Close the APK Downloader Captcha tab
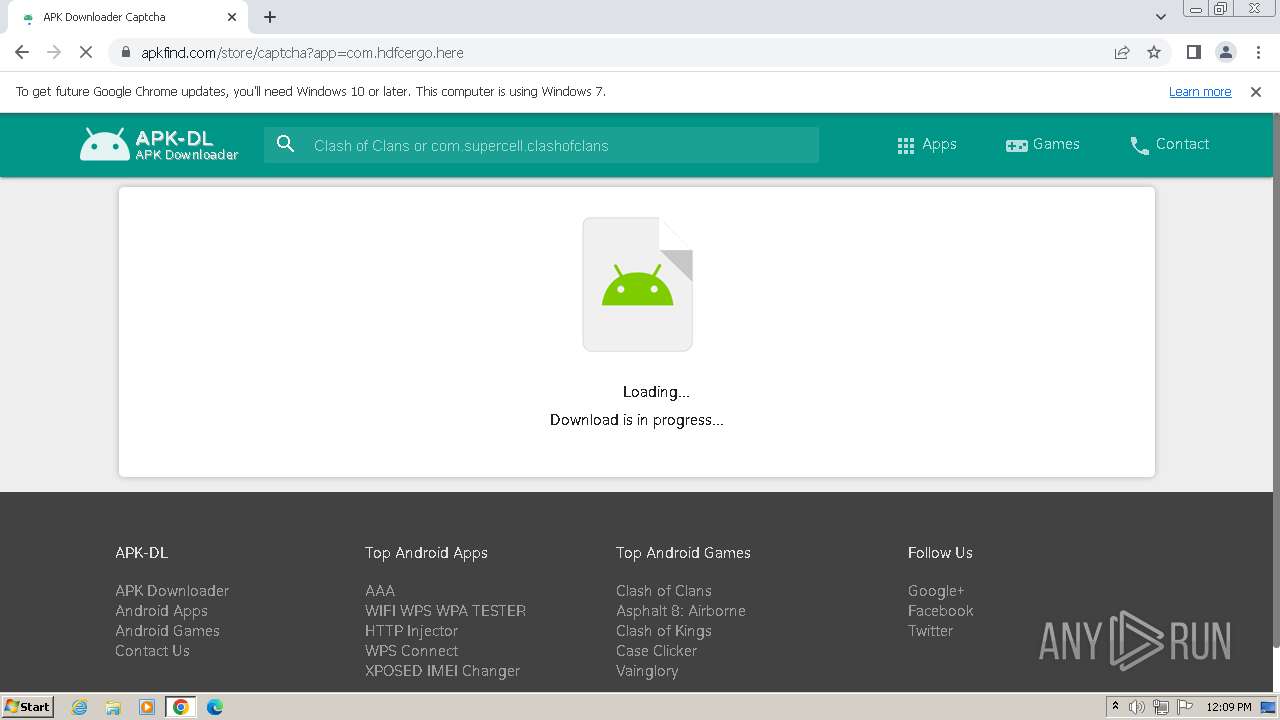Viewport: 1280px width, 720px height. [x=232, y=17]
